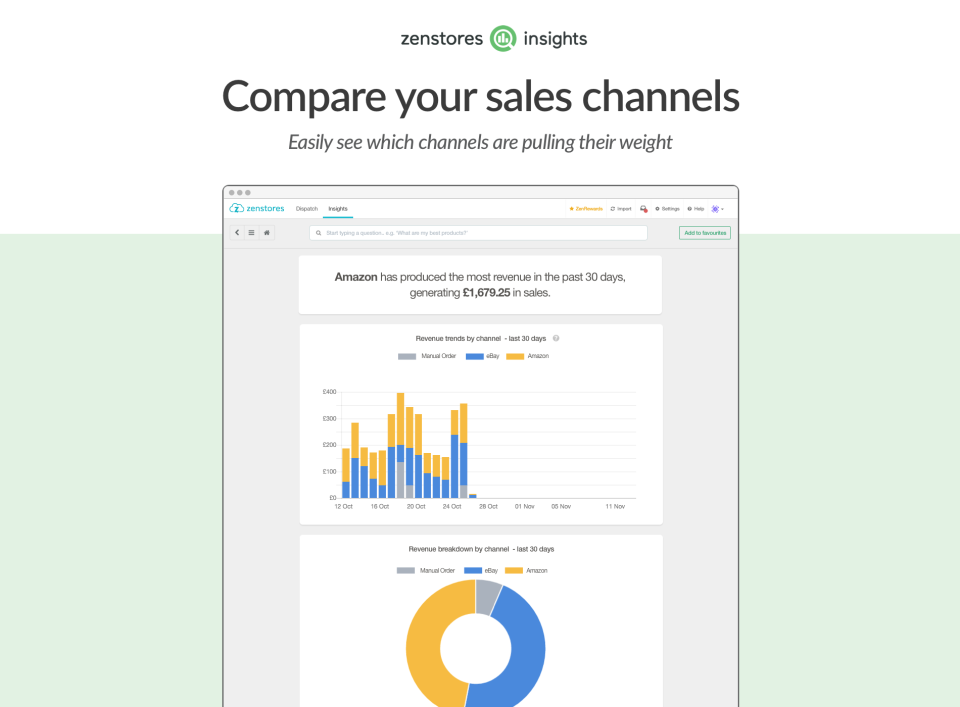The image size is (960, 707).
Task: Click the search magnifier icon
Action: (318, 233)
